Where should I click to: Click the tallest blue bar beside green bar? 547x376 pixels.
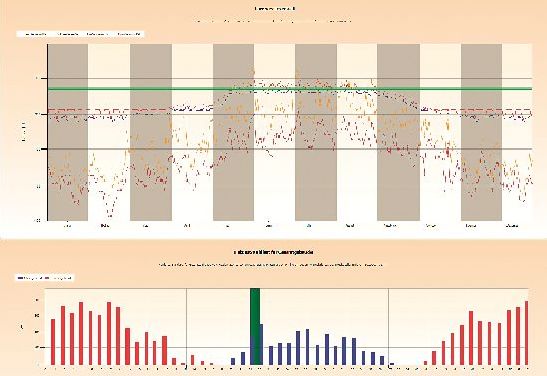(x=261, y=344)
